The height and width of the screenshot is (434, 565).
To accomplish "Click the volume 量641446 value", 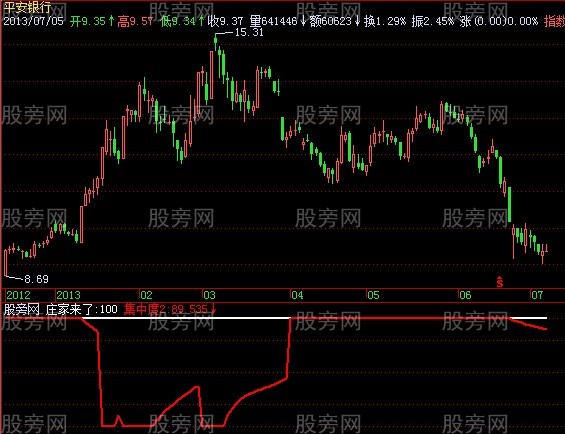I will point(277,21).
